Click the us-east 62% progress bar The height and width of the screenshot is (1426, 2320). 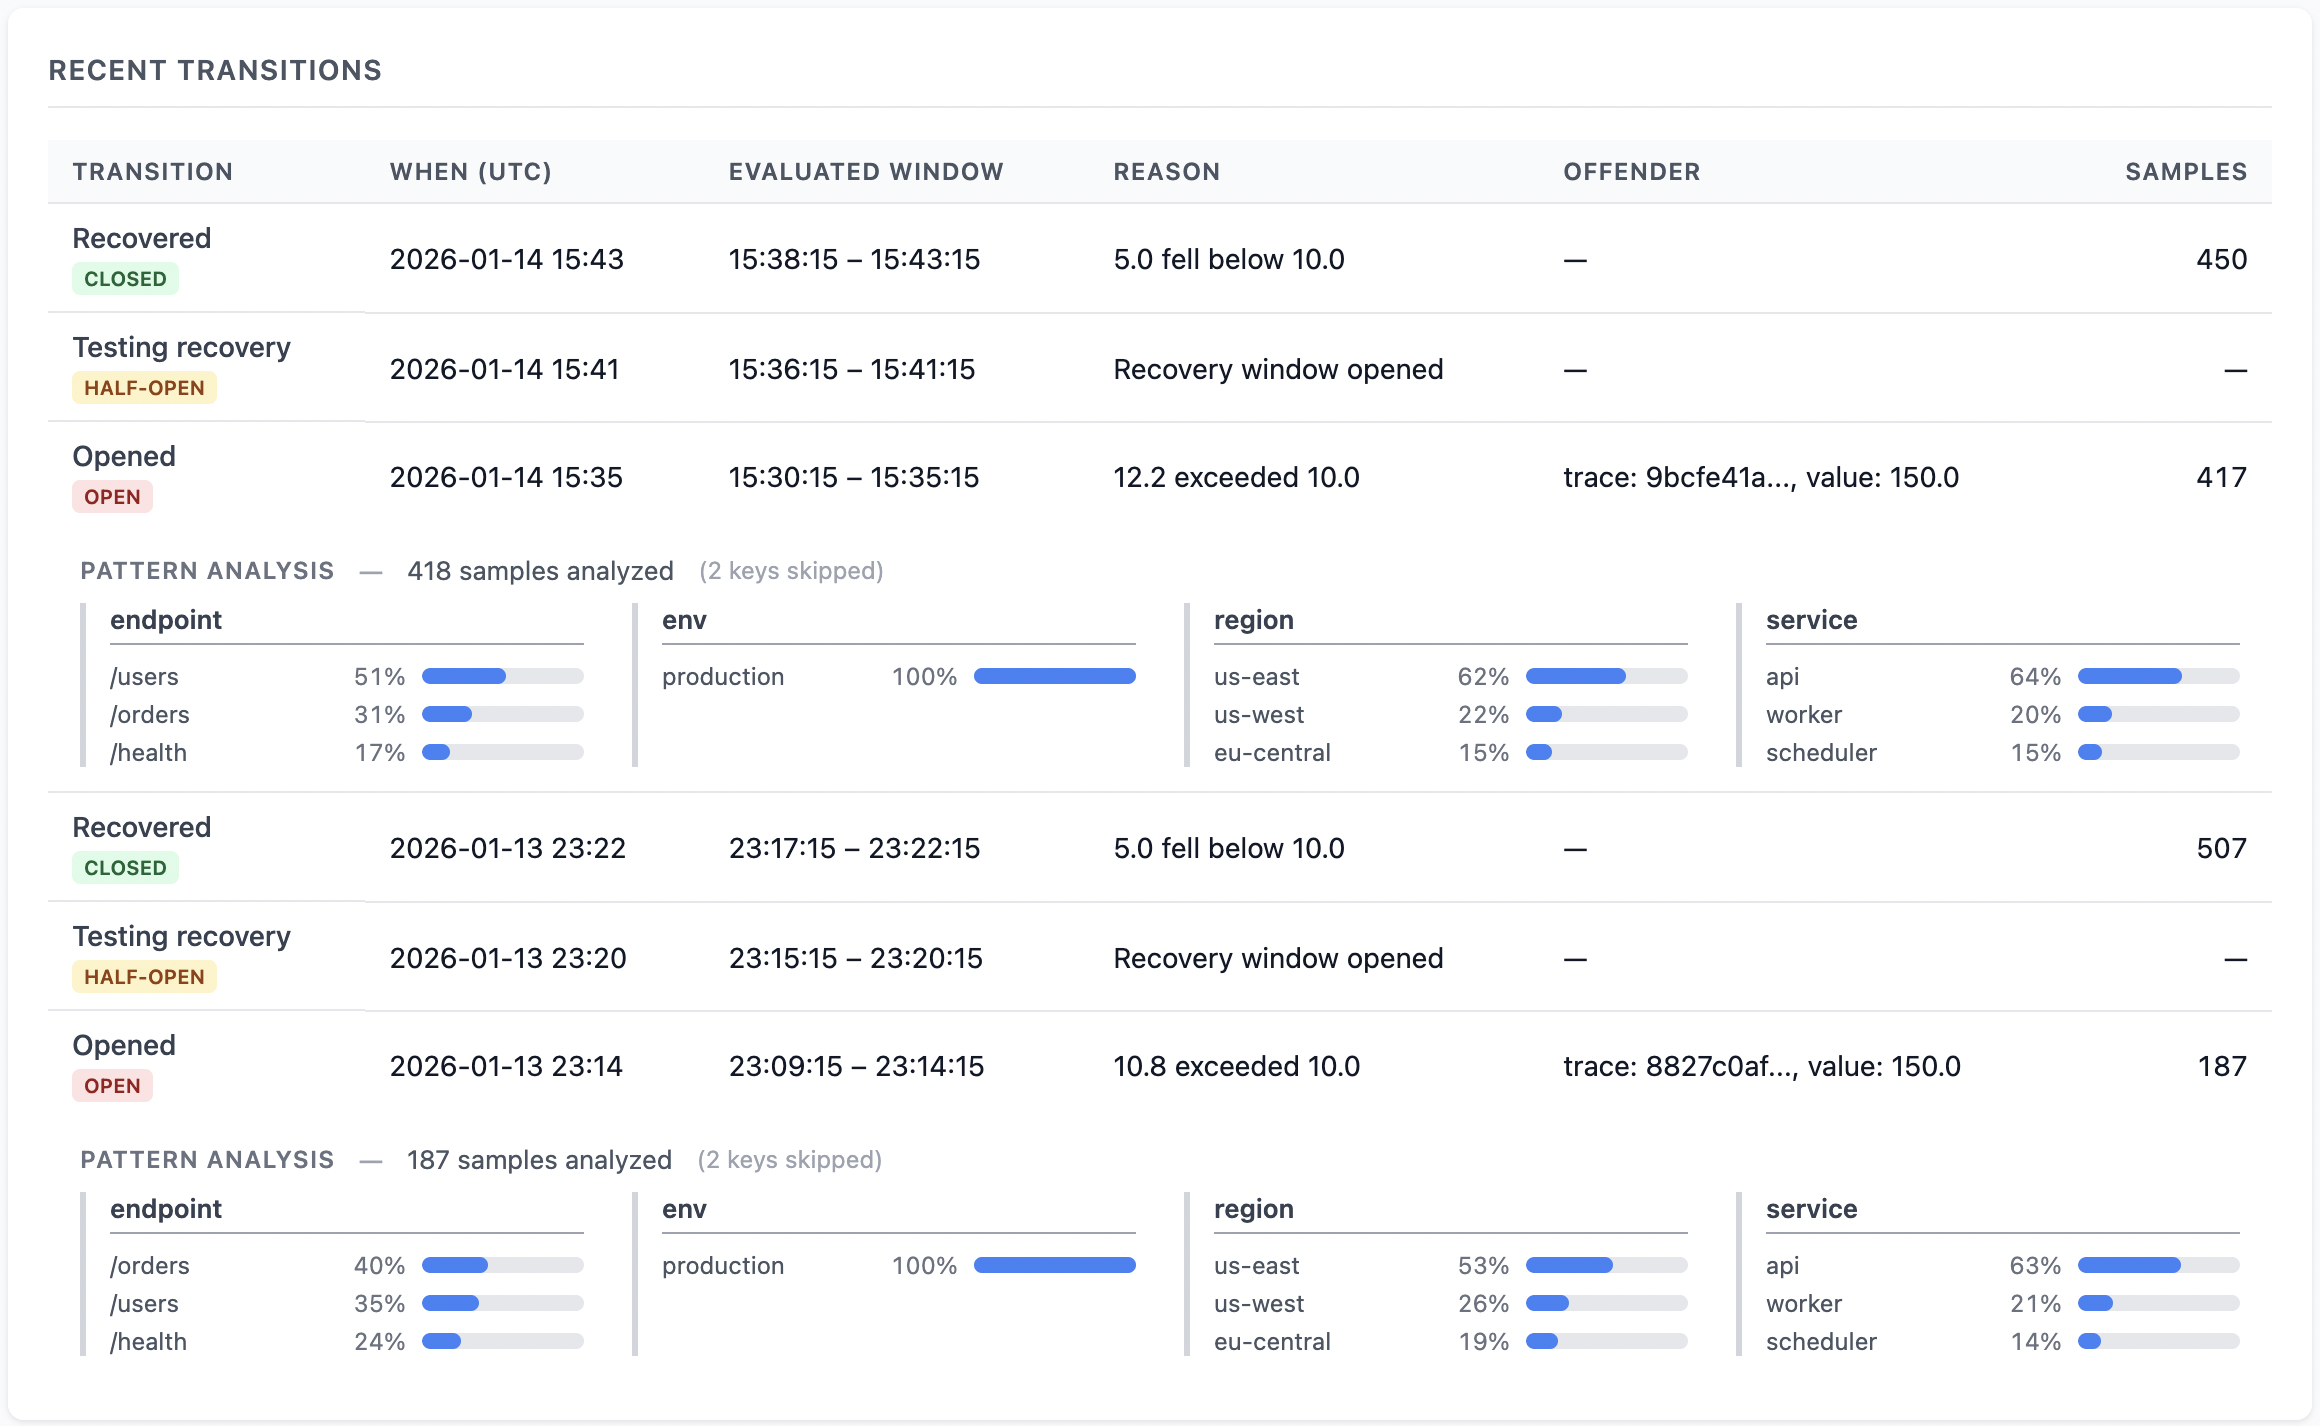(1606, 677)
